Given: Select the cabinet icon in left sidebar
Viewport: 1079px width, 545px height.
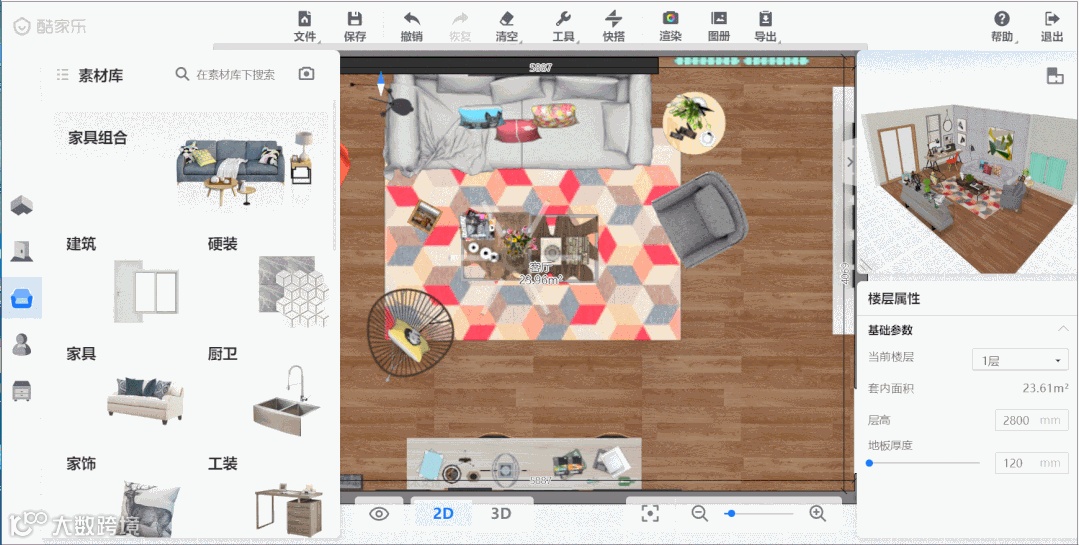Looking at the screenshot, I should (22, 391).
